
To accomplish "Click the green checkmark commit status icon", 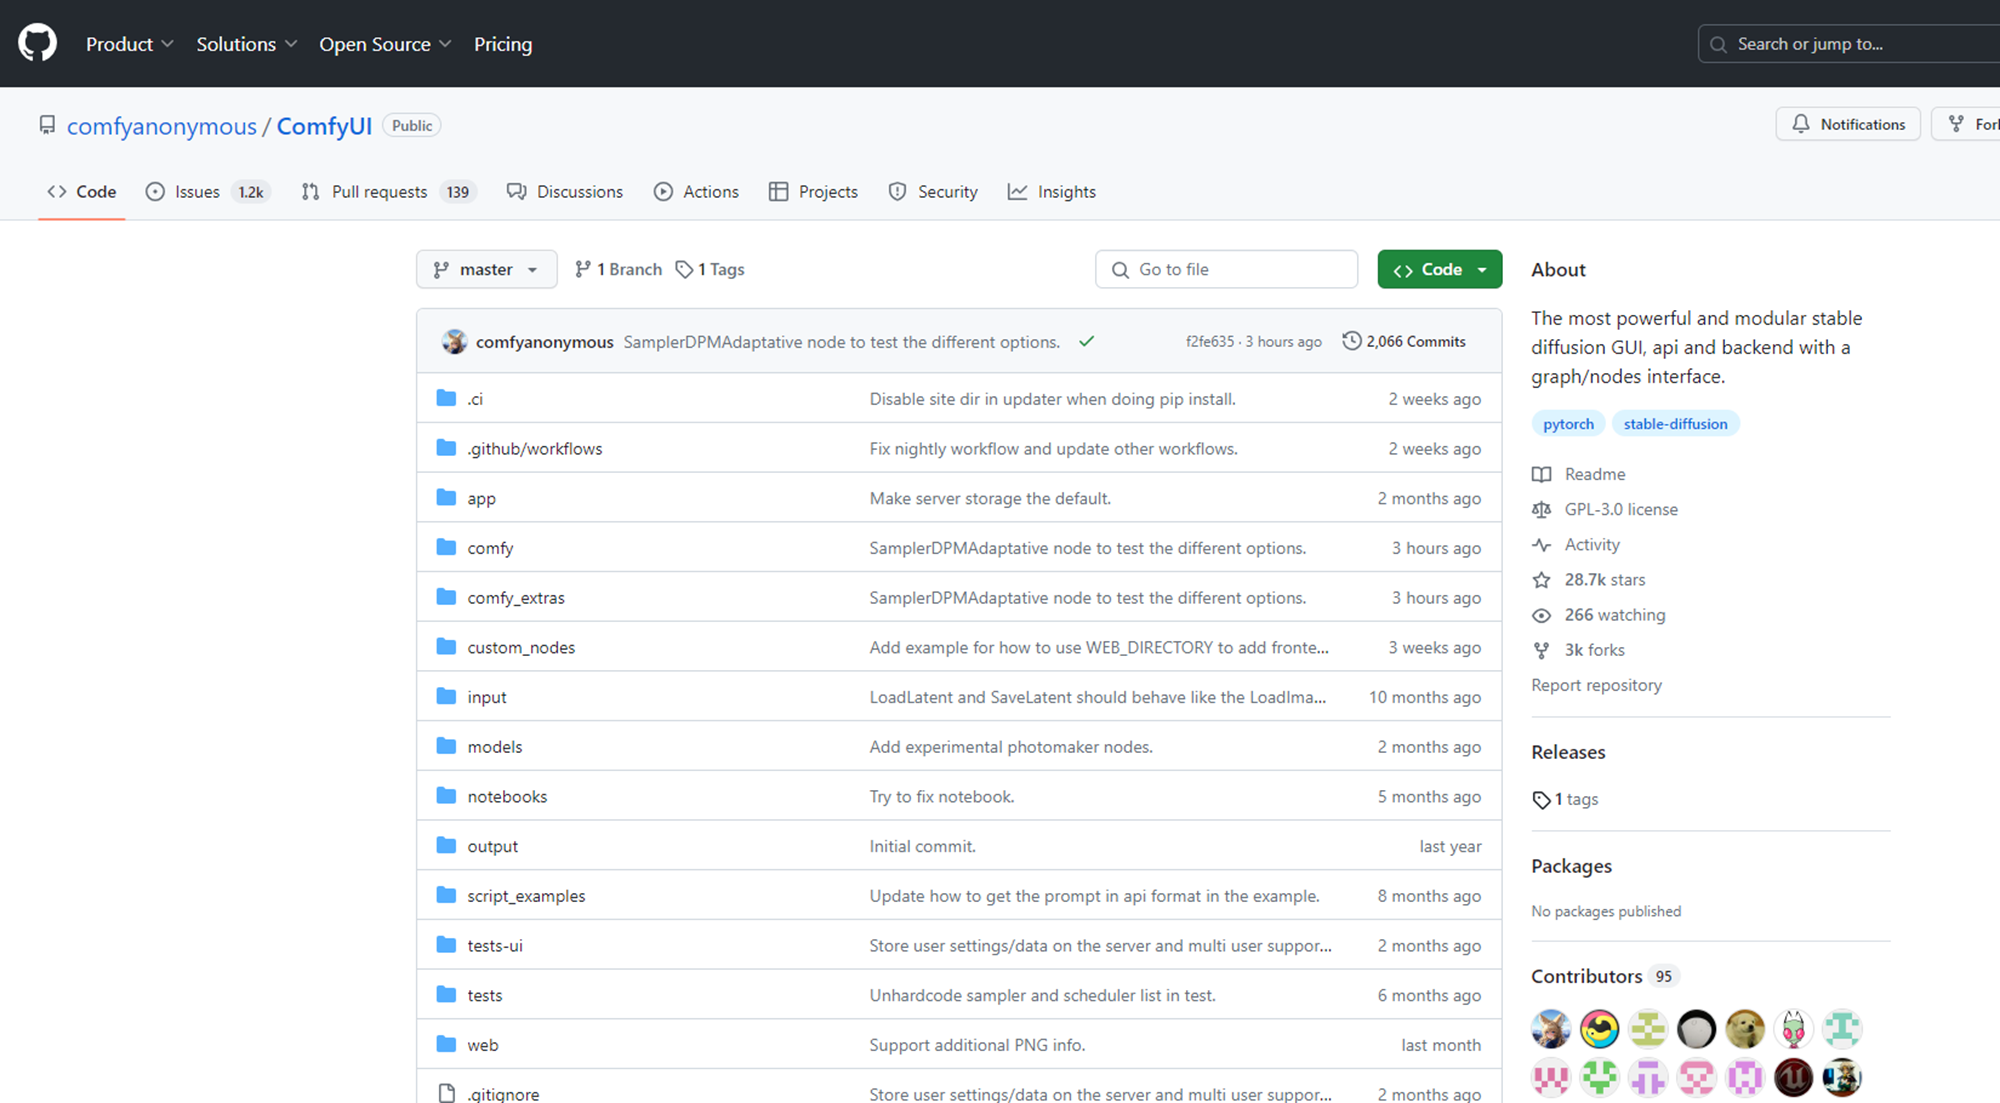I will 1087,342.
